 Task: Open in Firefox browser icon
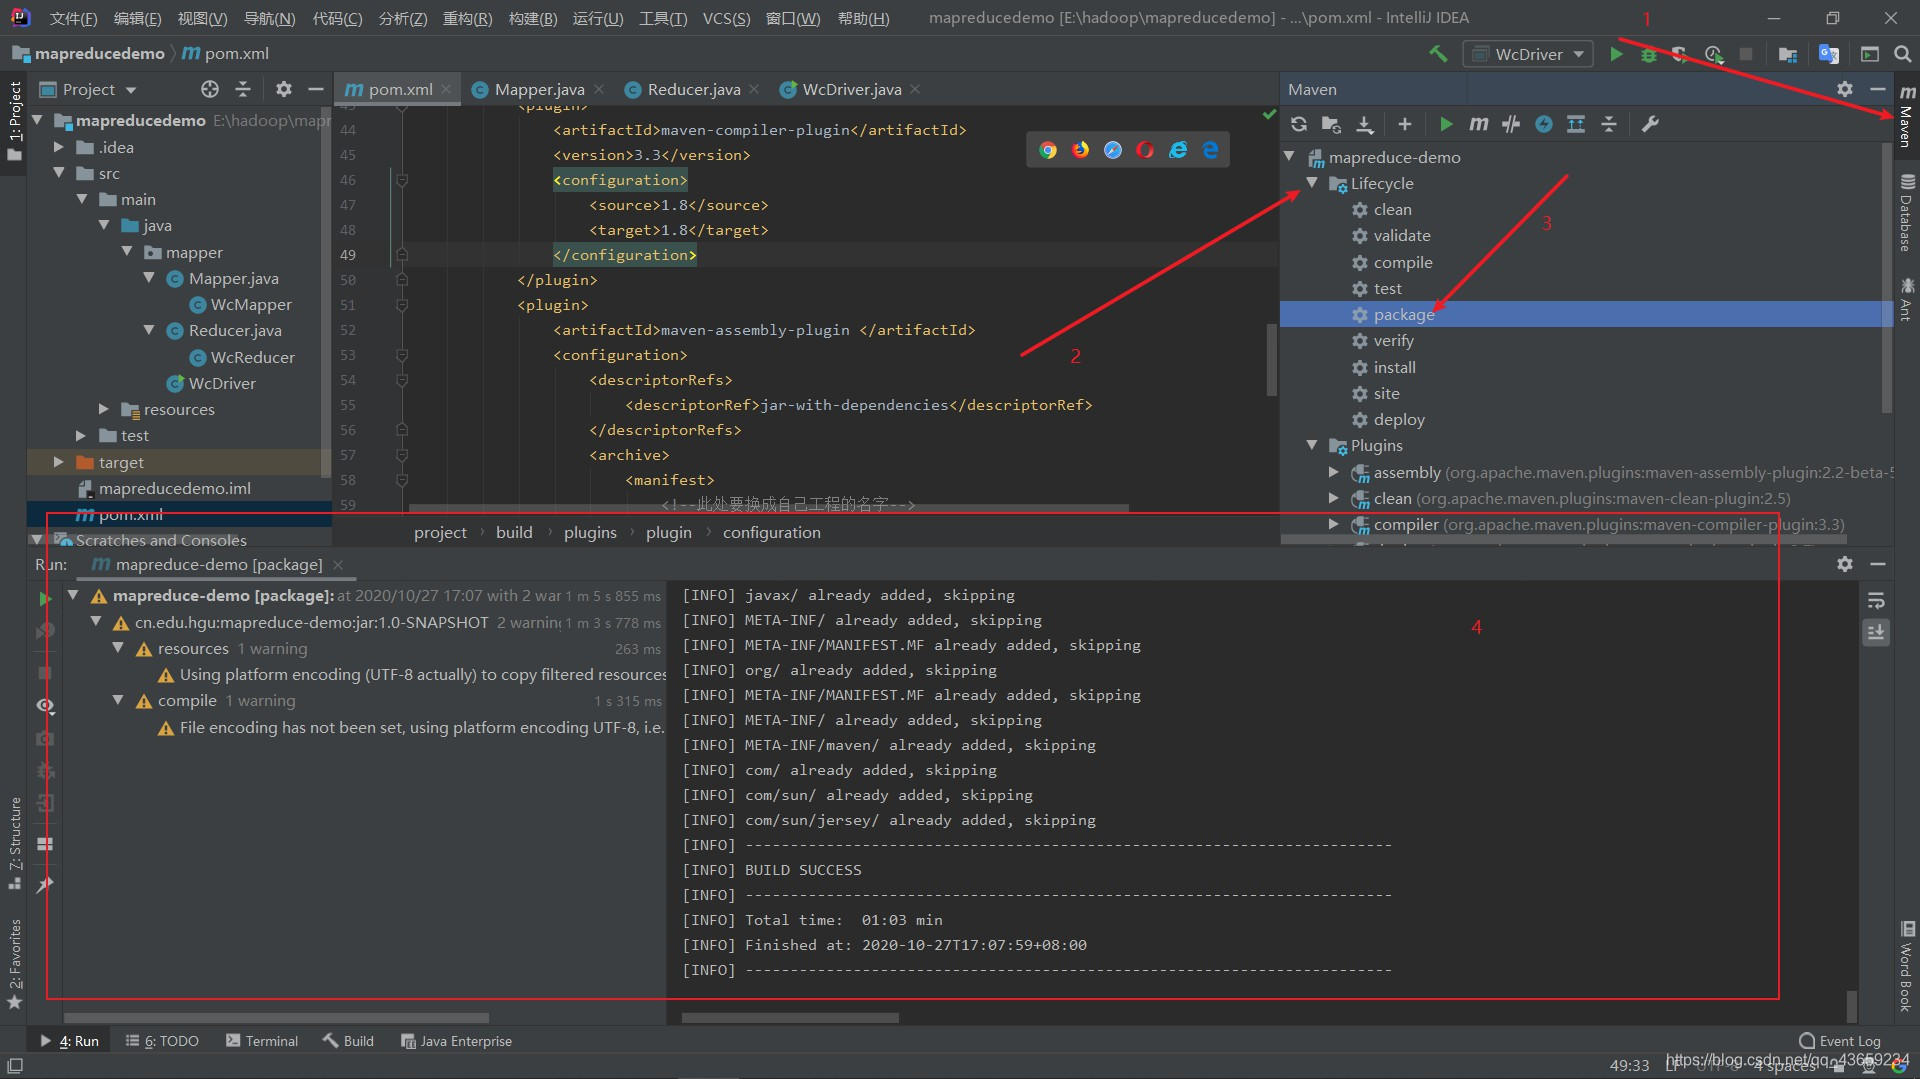(x=1081, y=150)
